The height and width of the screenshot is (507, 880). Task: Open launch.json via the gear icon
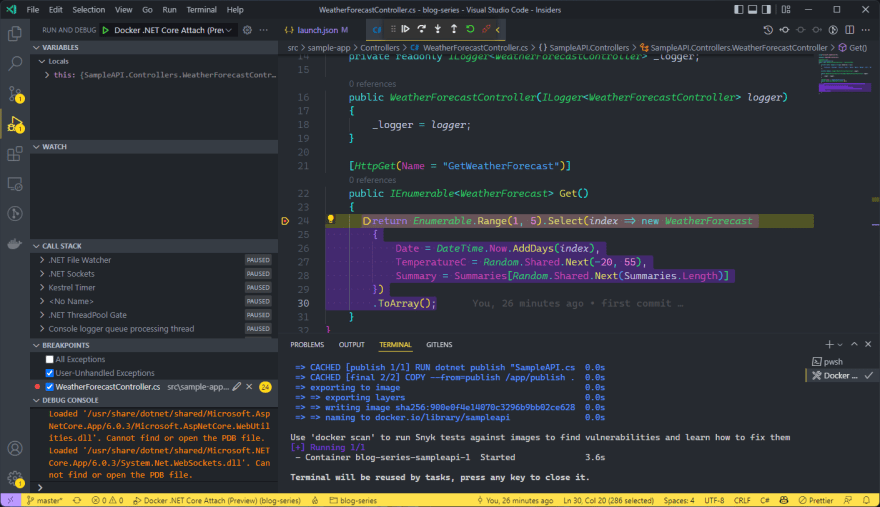click(248, 30)
